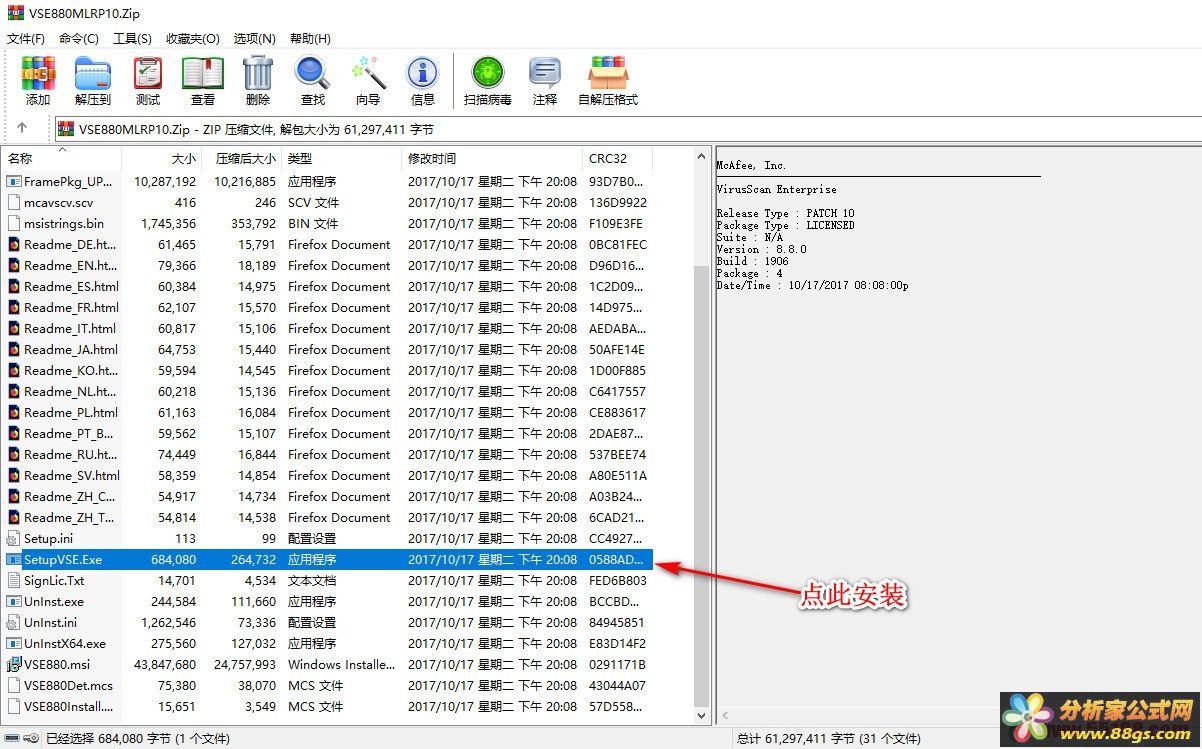The height and width of the screenshot is (749, 1202).
Task: Click the 删除 (Delete) trash icon
Action: [x=258, y=73]
